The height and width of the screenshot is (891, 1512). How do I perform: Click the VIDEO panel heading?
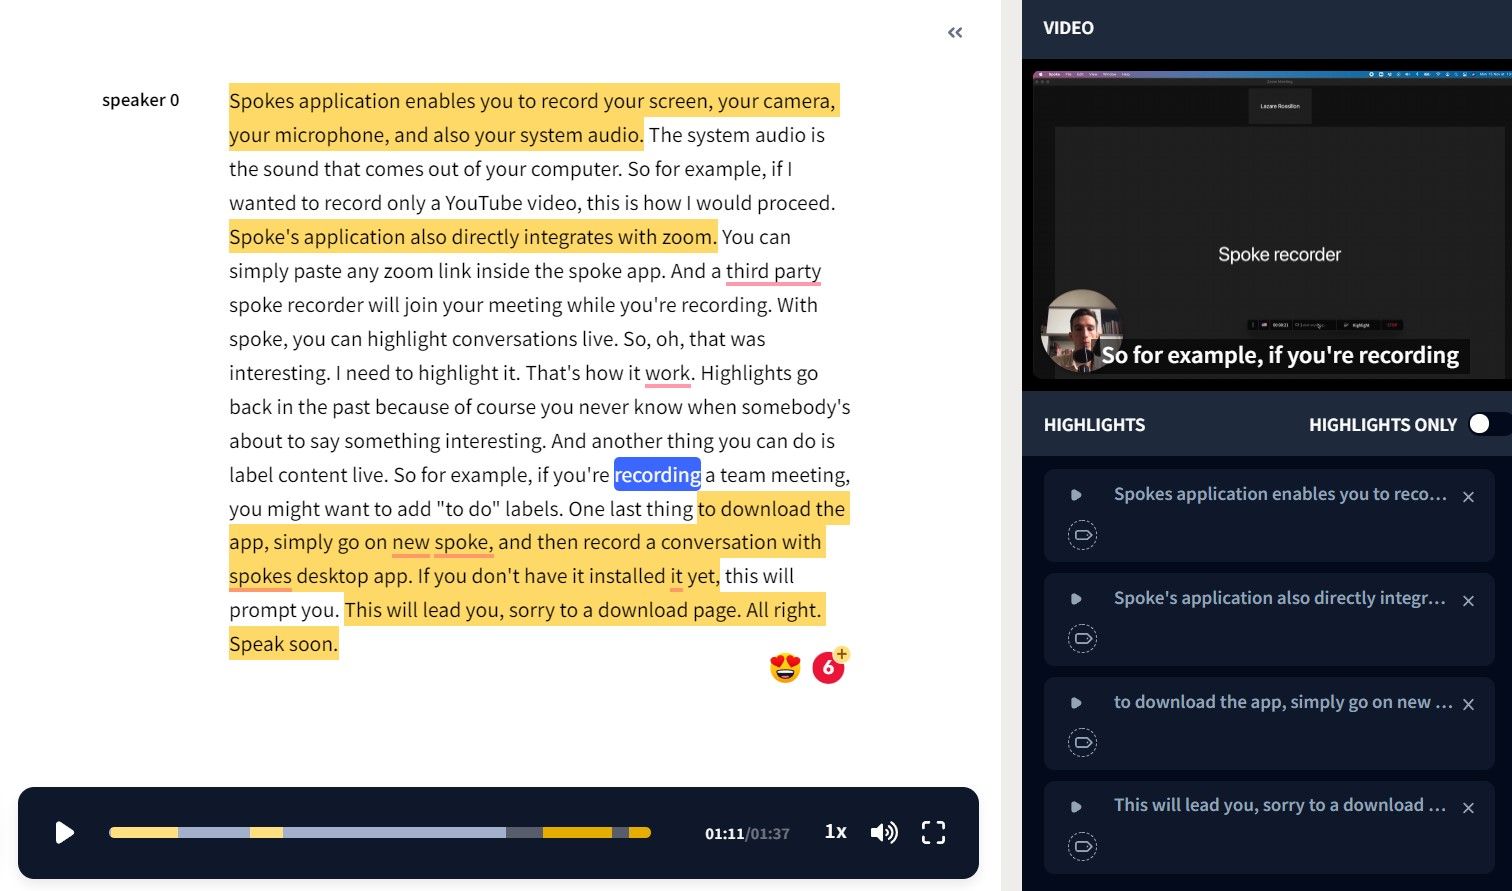tap(1068, 28)
